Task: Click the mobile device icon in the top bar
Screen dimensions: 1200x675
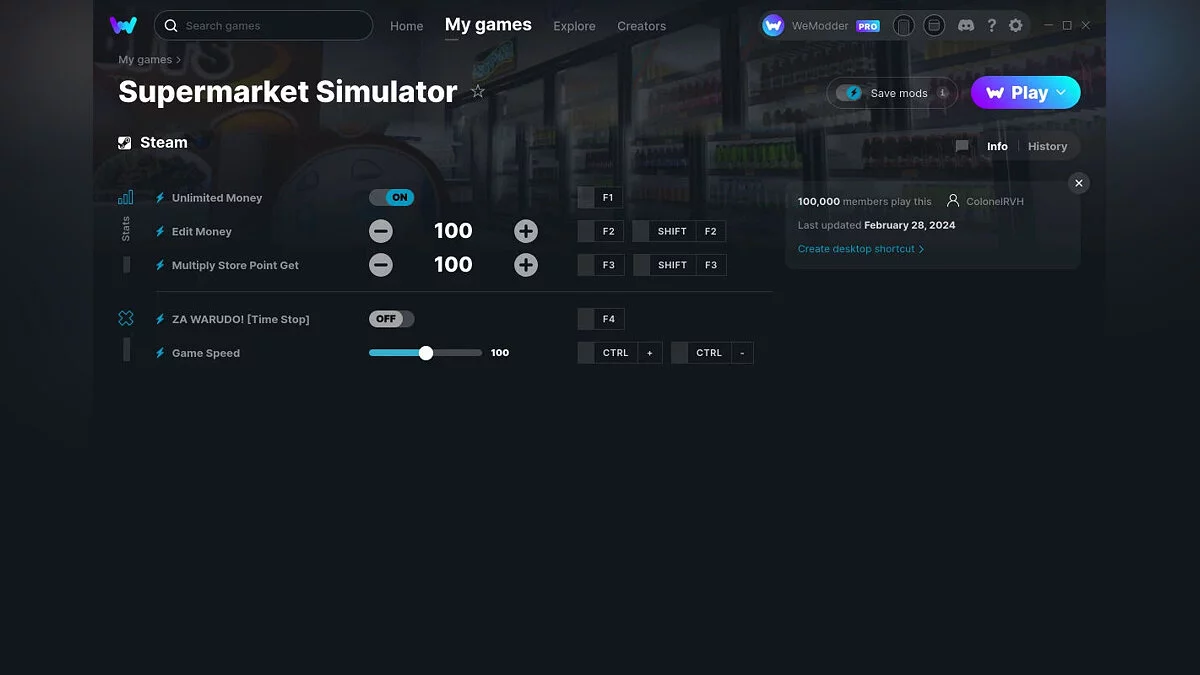Action: point(904,25)
